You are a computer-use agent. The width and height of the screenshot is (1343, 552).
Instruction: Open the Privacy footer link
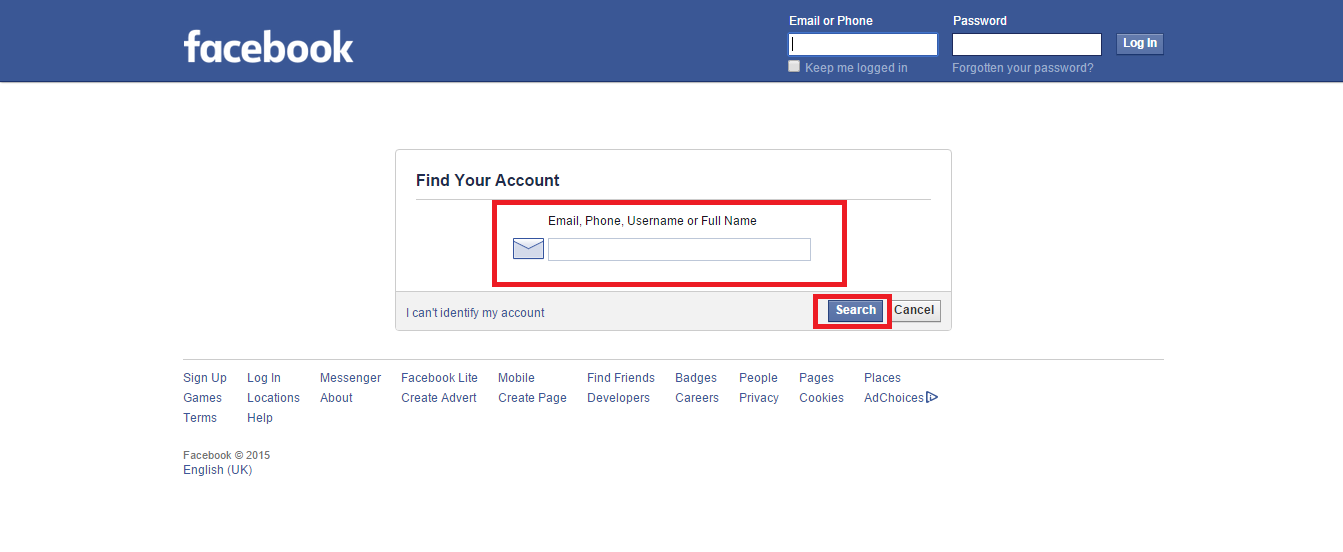coord(759,398)
